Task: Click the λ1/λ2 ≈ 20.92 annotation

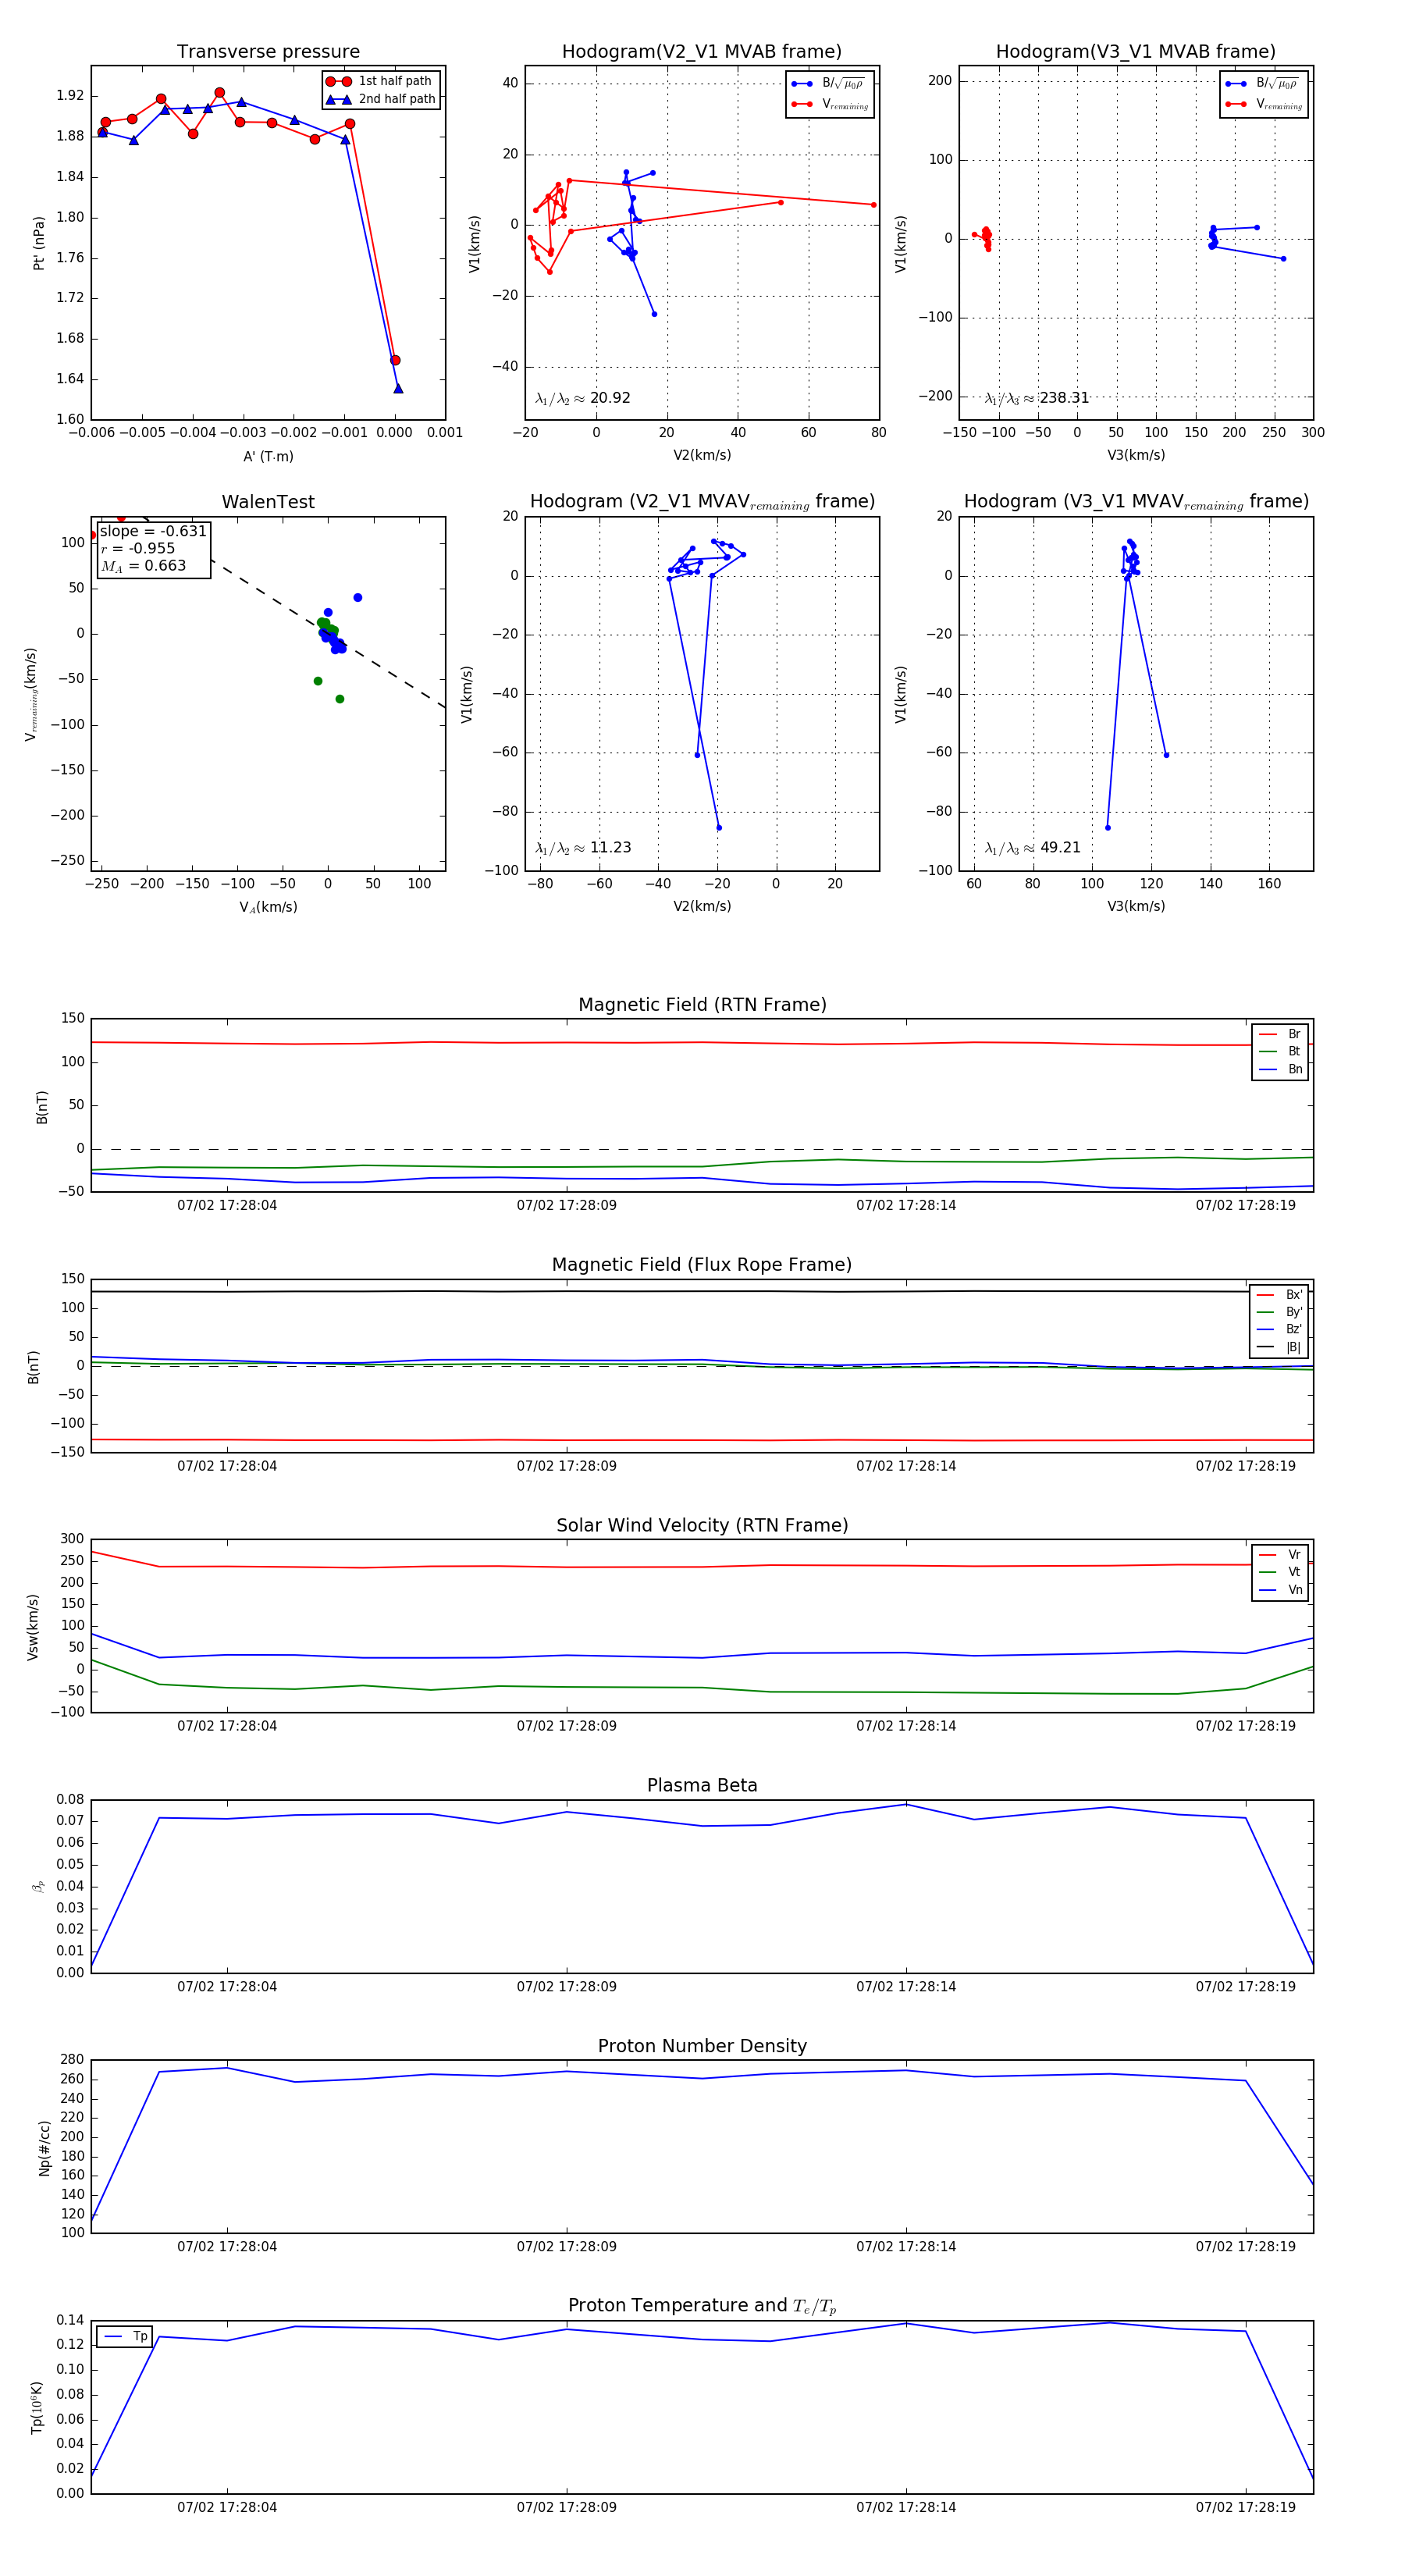Action: click(x=582, y=398)
